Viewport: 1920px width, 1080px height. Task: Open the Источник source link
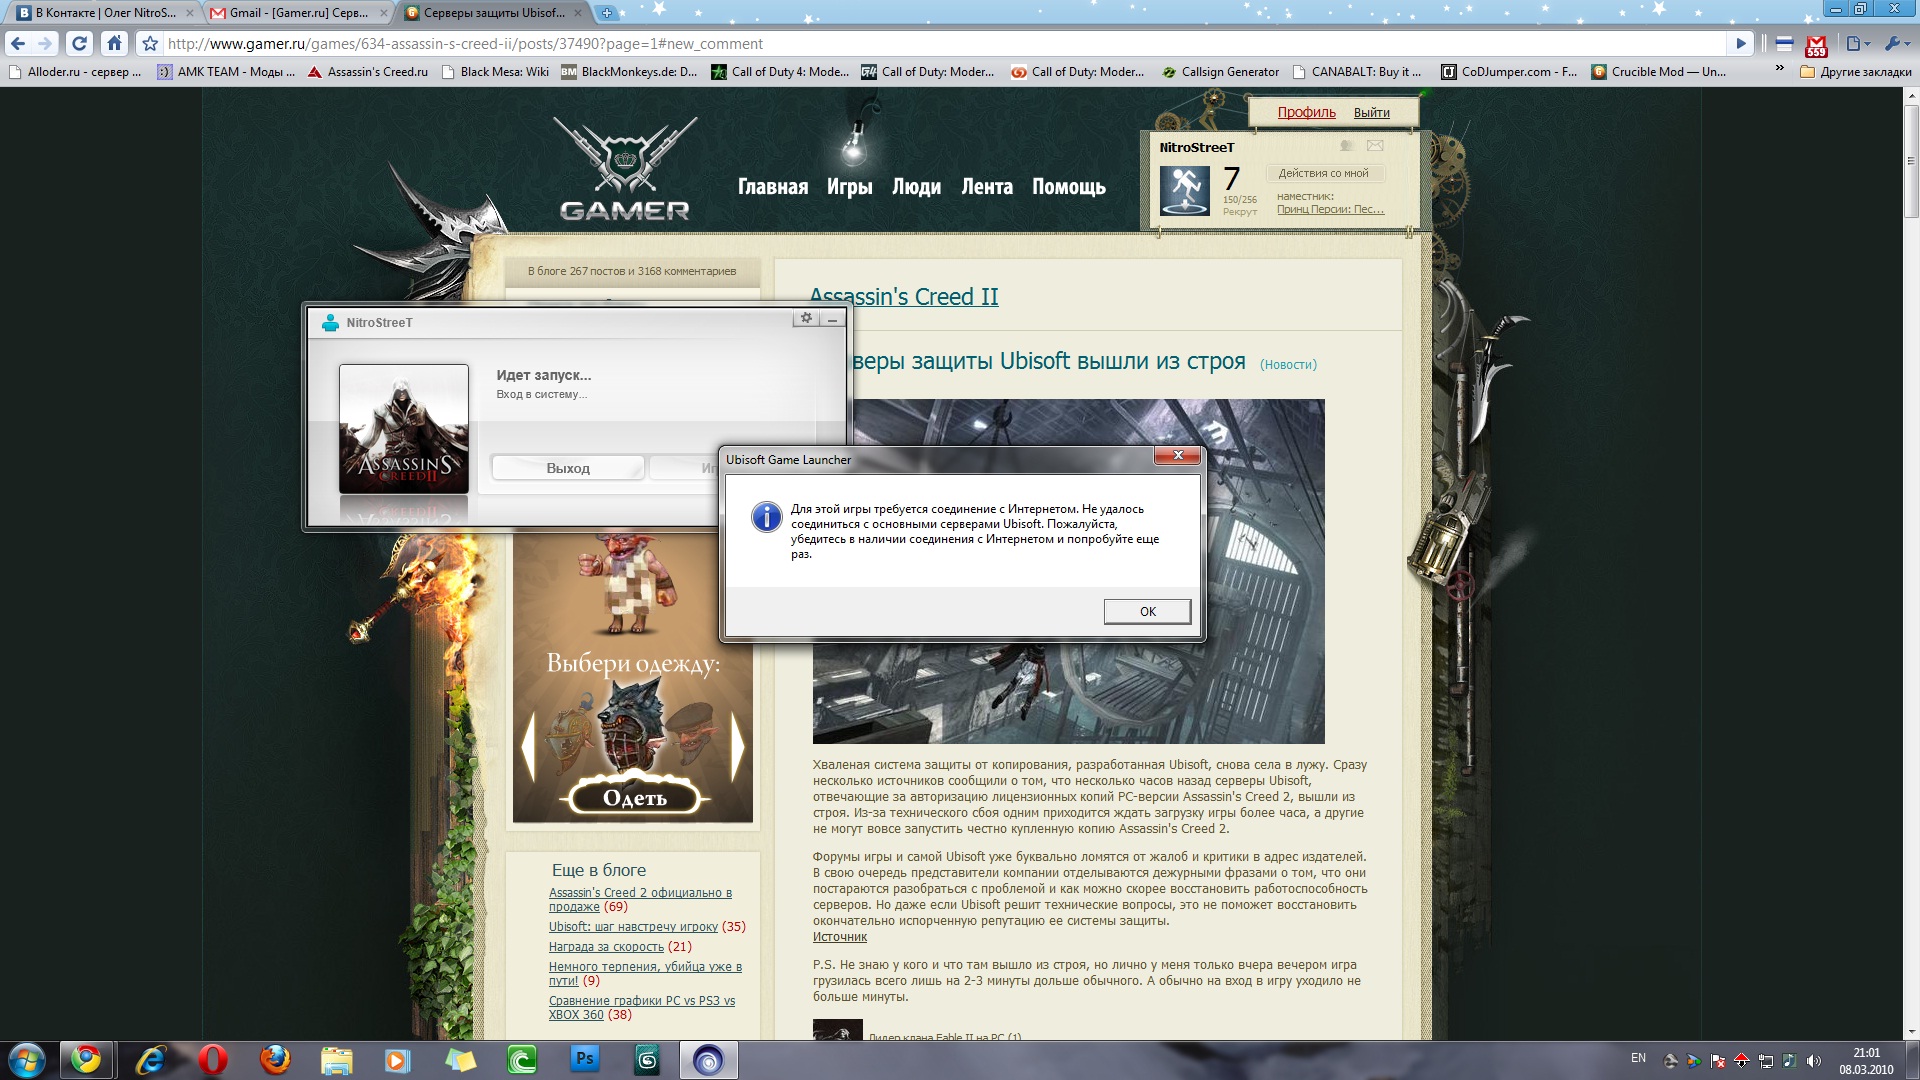tap(839, 937)
